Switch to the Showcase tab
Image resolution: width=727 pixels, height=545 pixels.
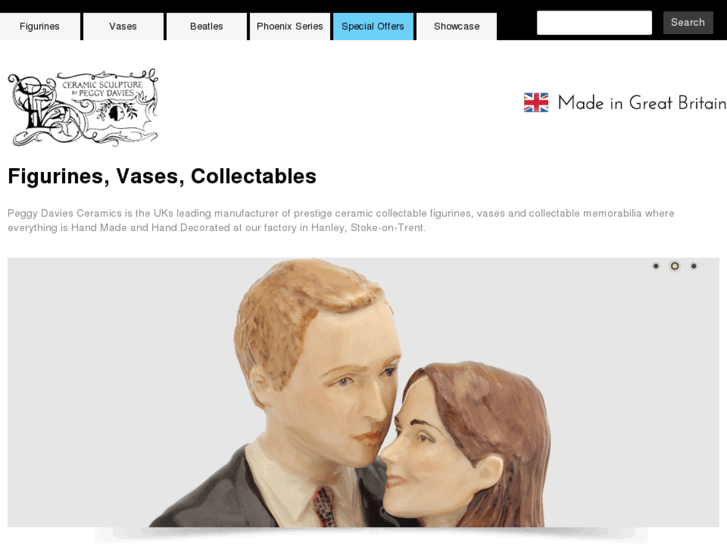tap(457, 26)
